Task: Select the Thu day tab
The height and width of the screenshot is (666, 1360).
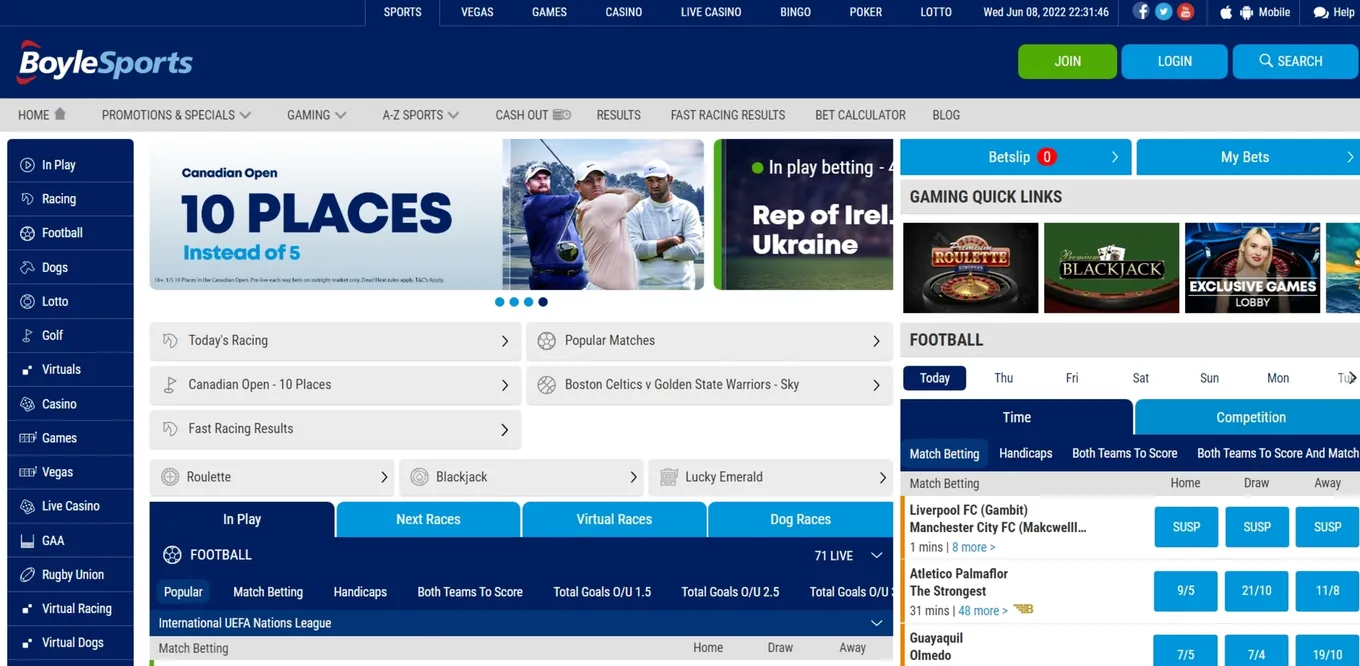Action: click(x=1004, y=378)
